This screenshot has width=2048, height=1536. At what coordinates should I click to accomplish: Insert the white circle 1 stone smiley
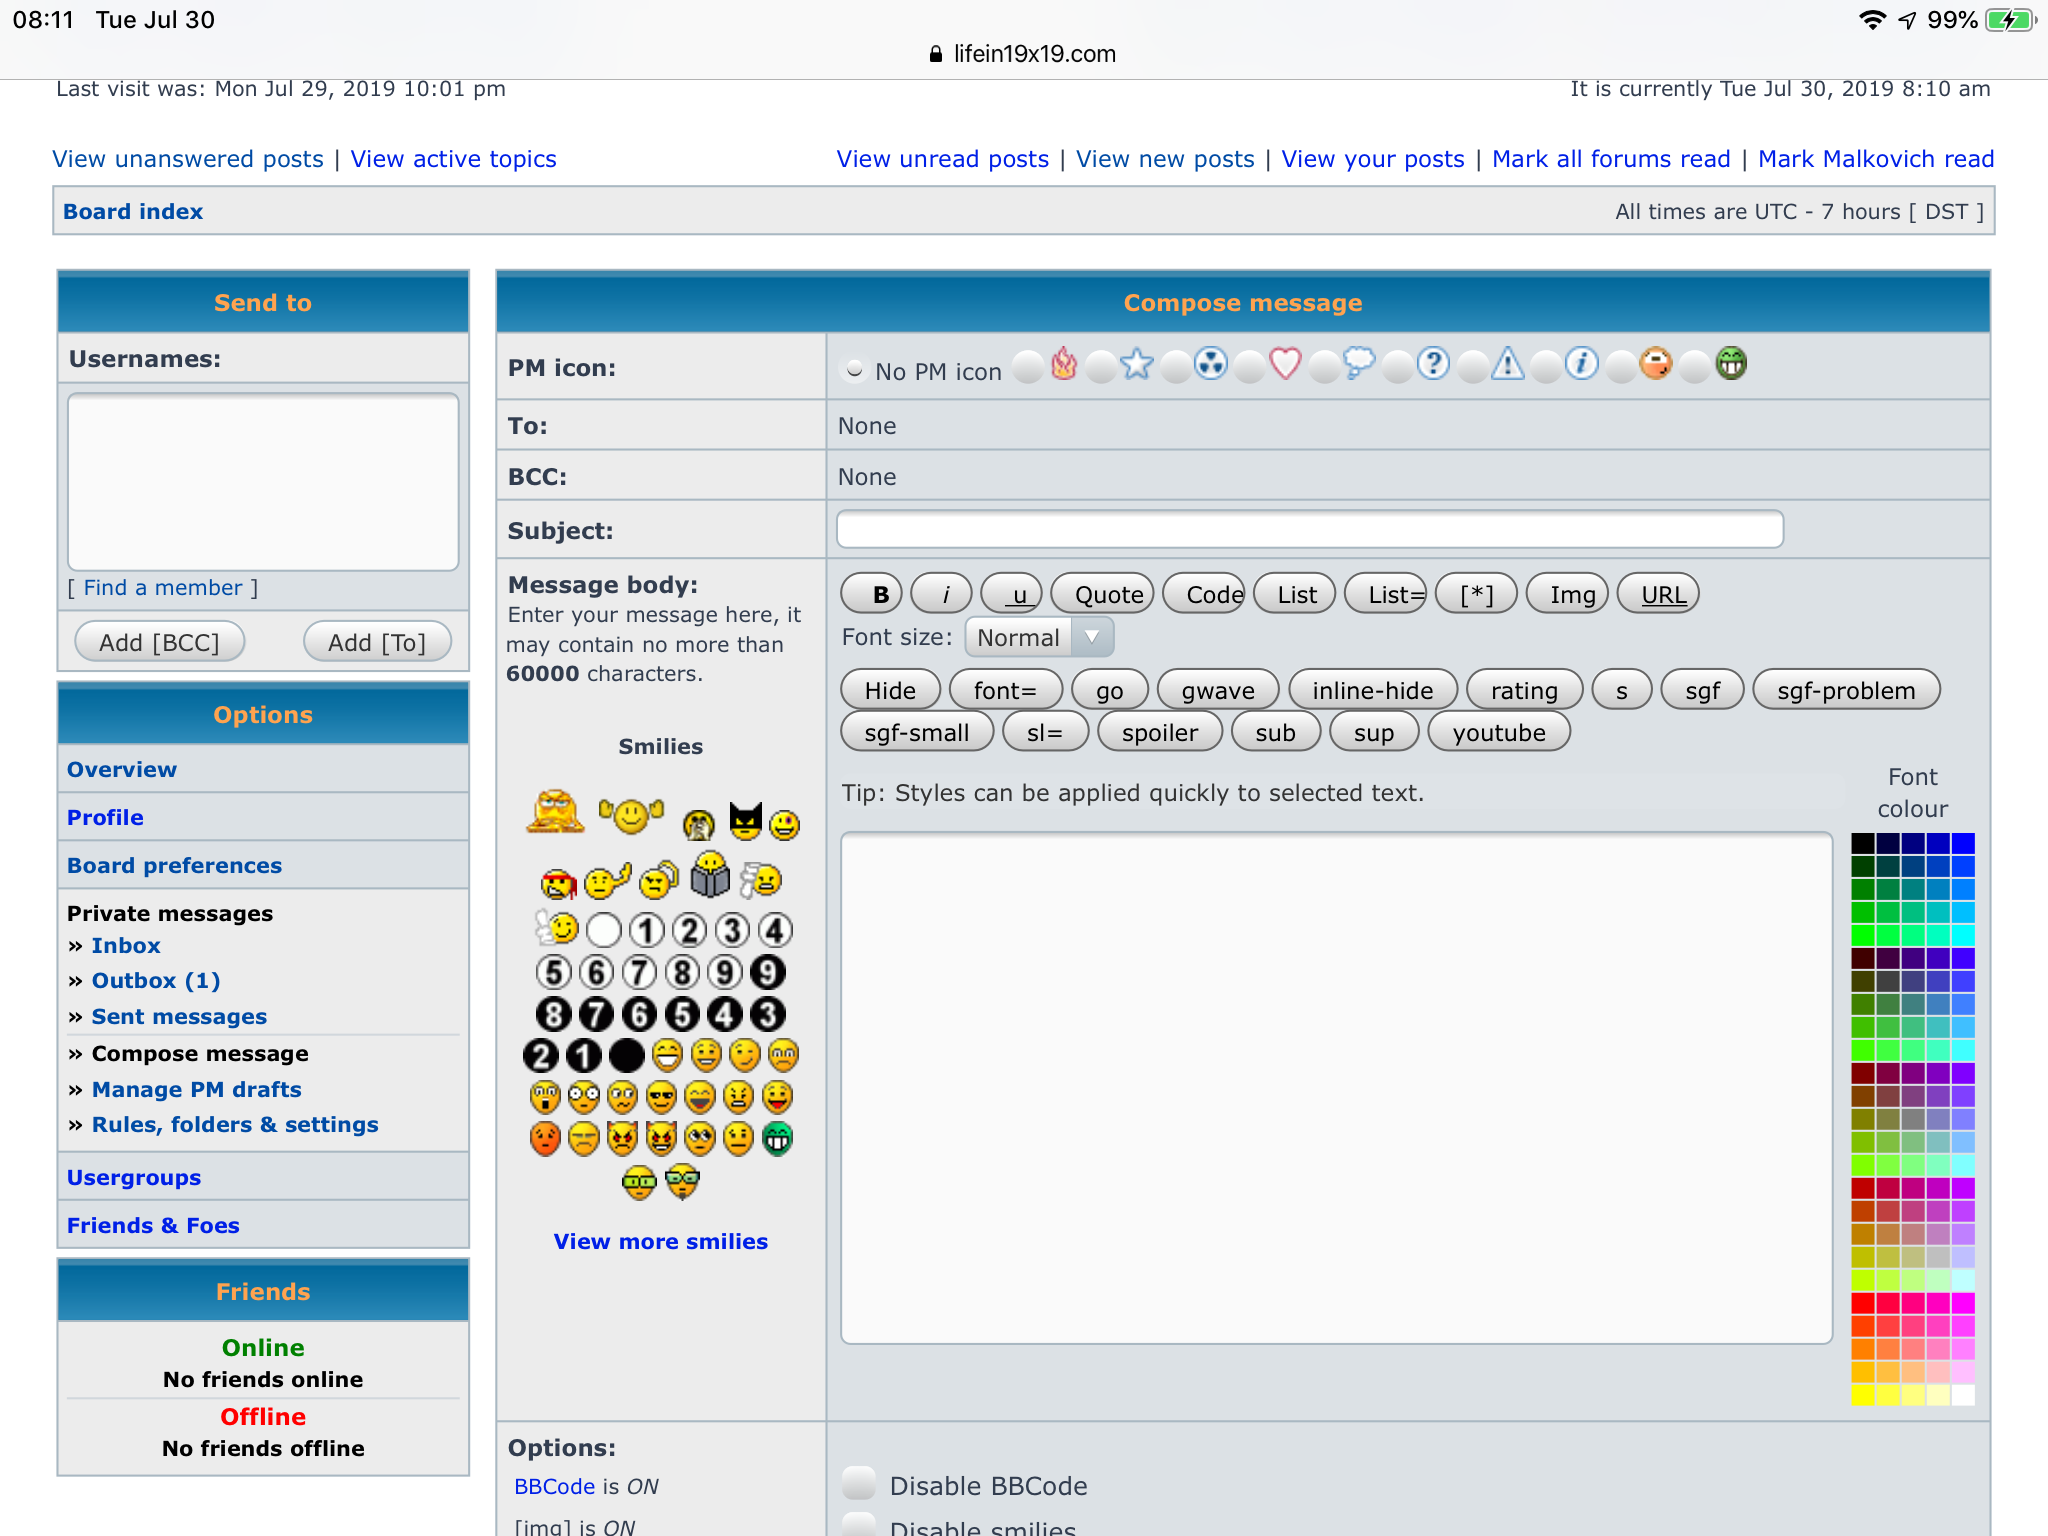pos(646,931)
